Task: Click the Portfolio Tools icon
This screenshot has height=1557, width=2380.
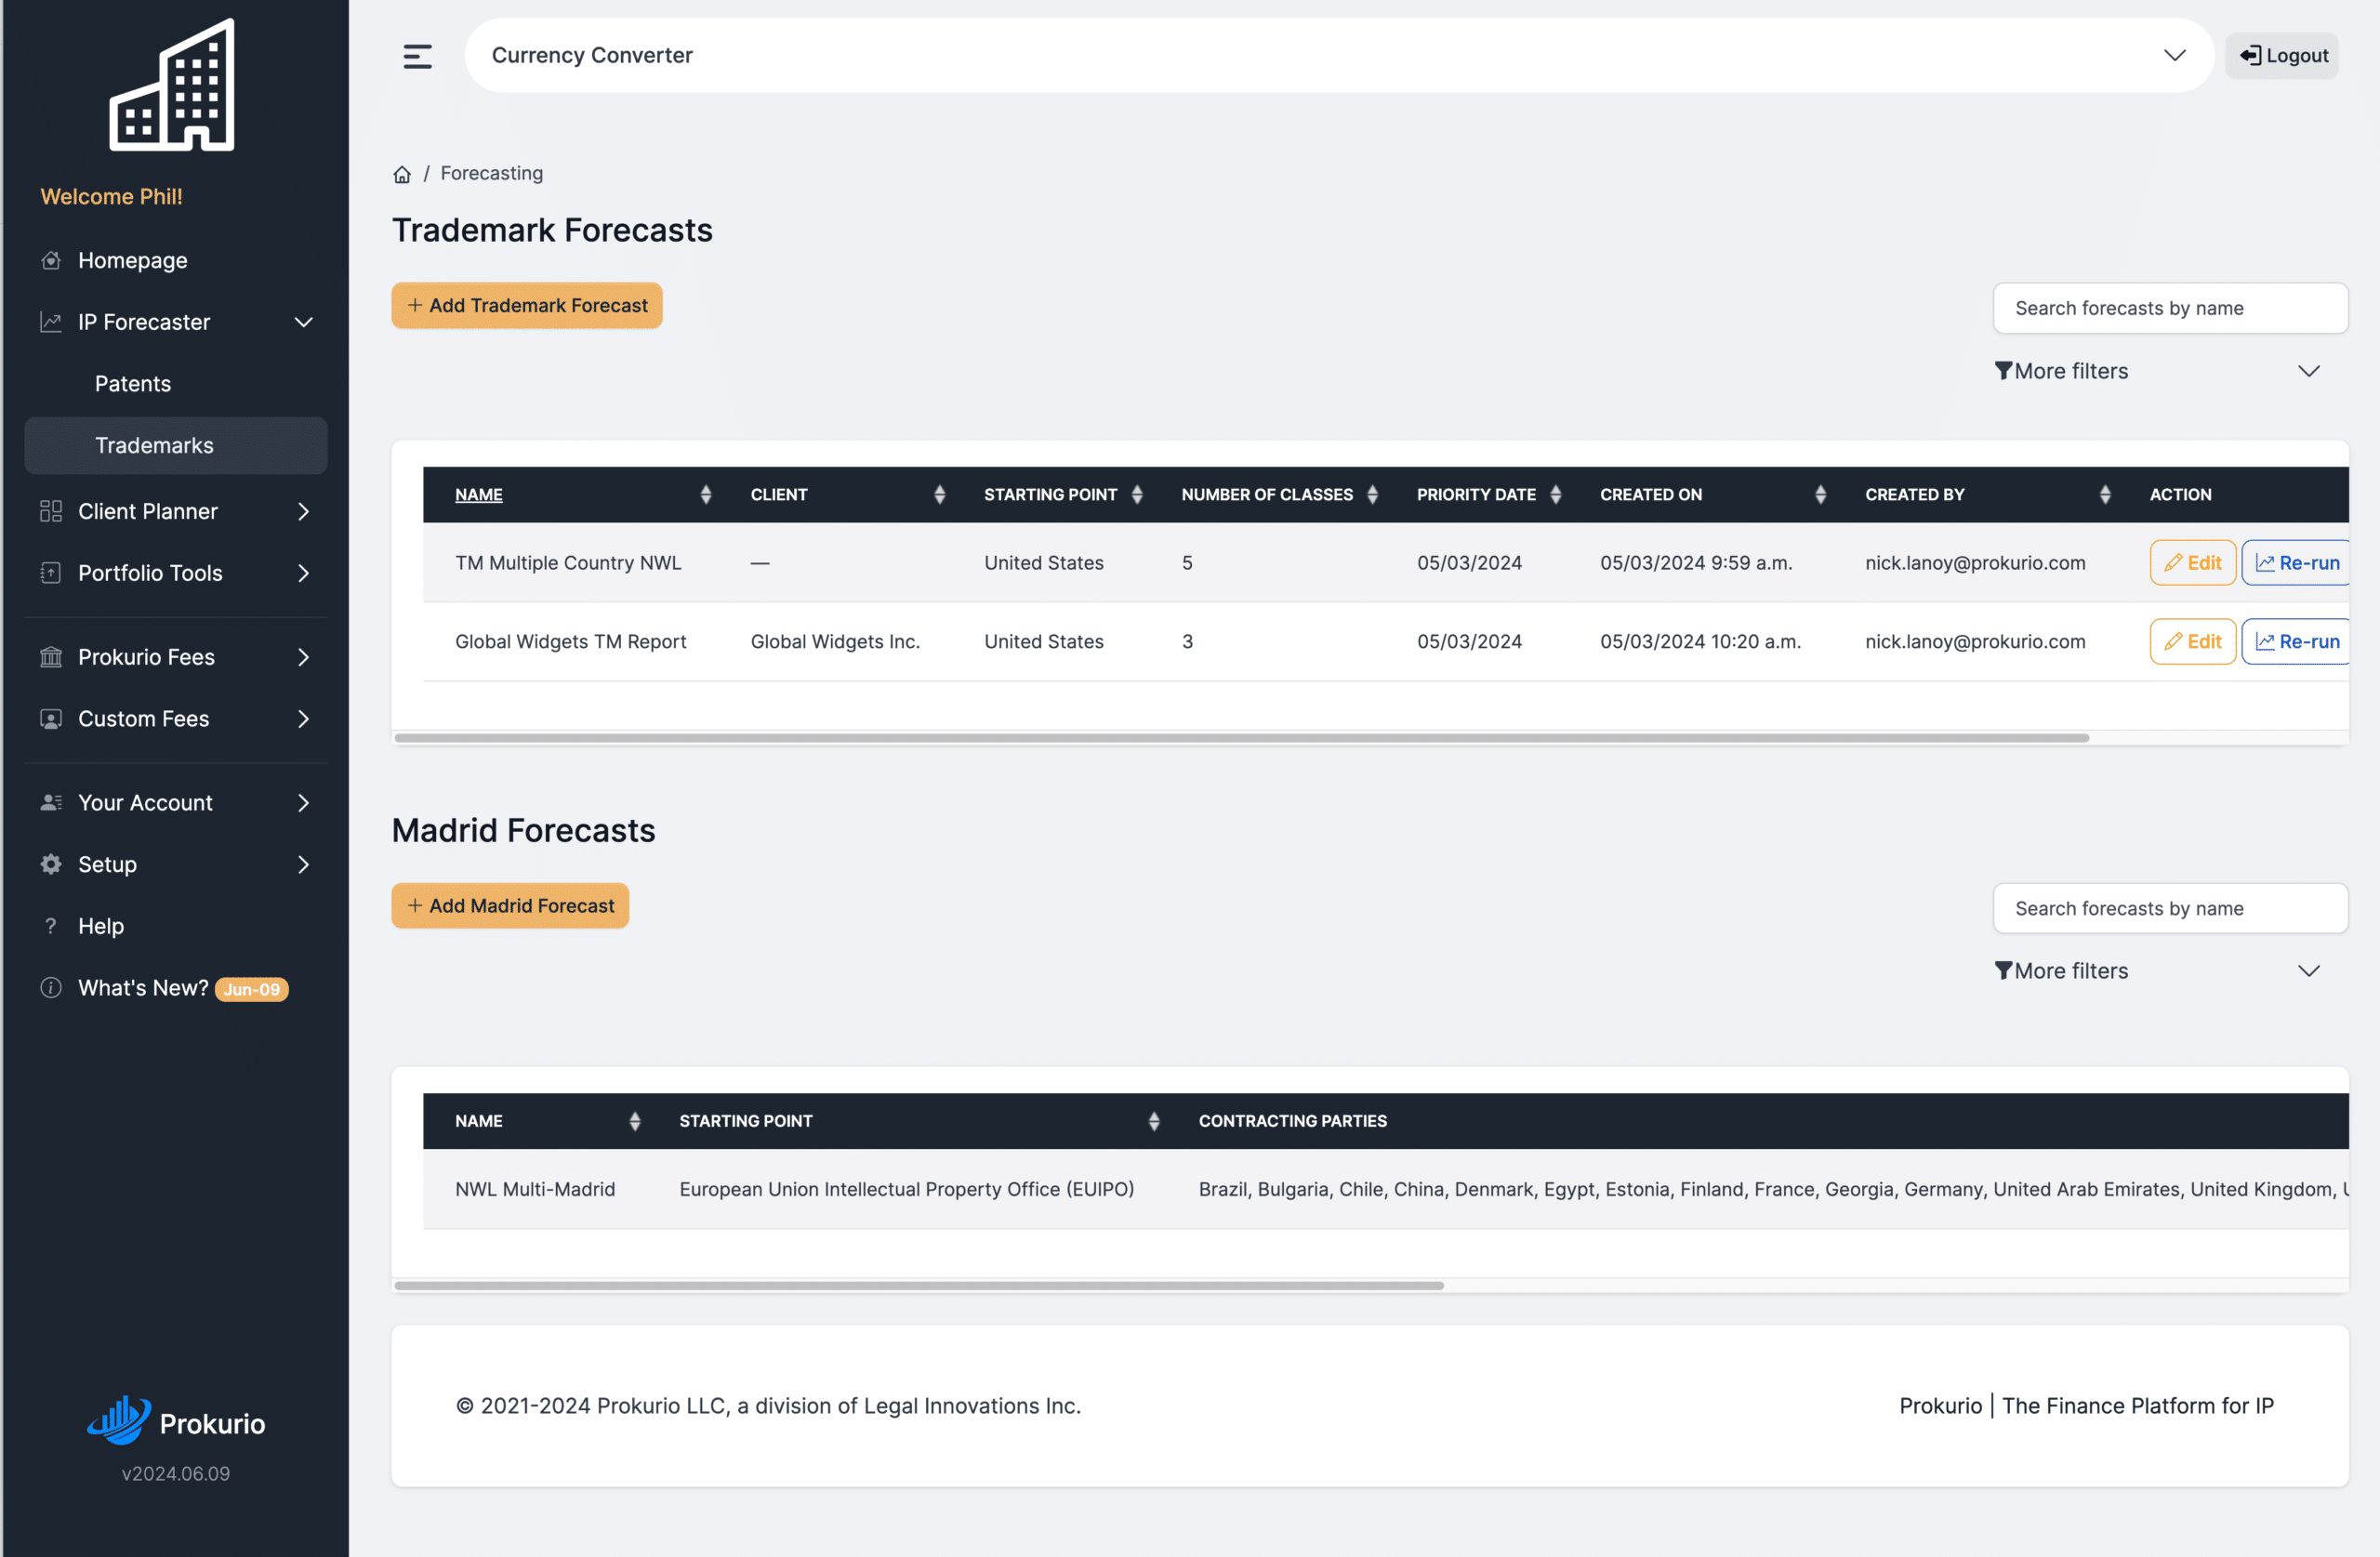Action: [51, 573]
